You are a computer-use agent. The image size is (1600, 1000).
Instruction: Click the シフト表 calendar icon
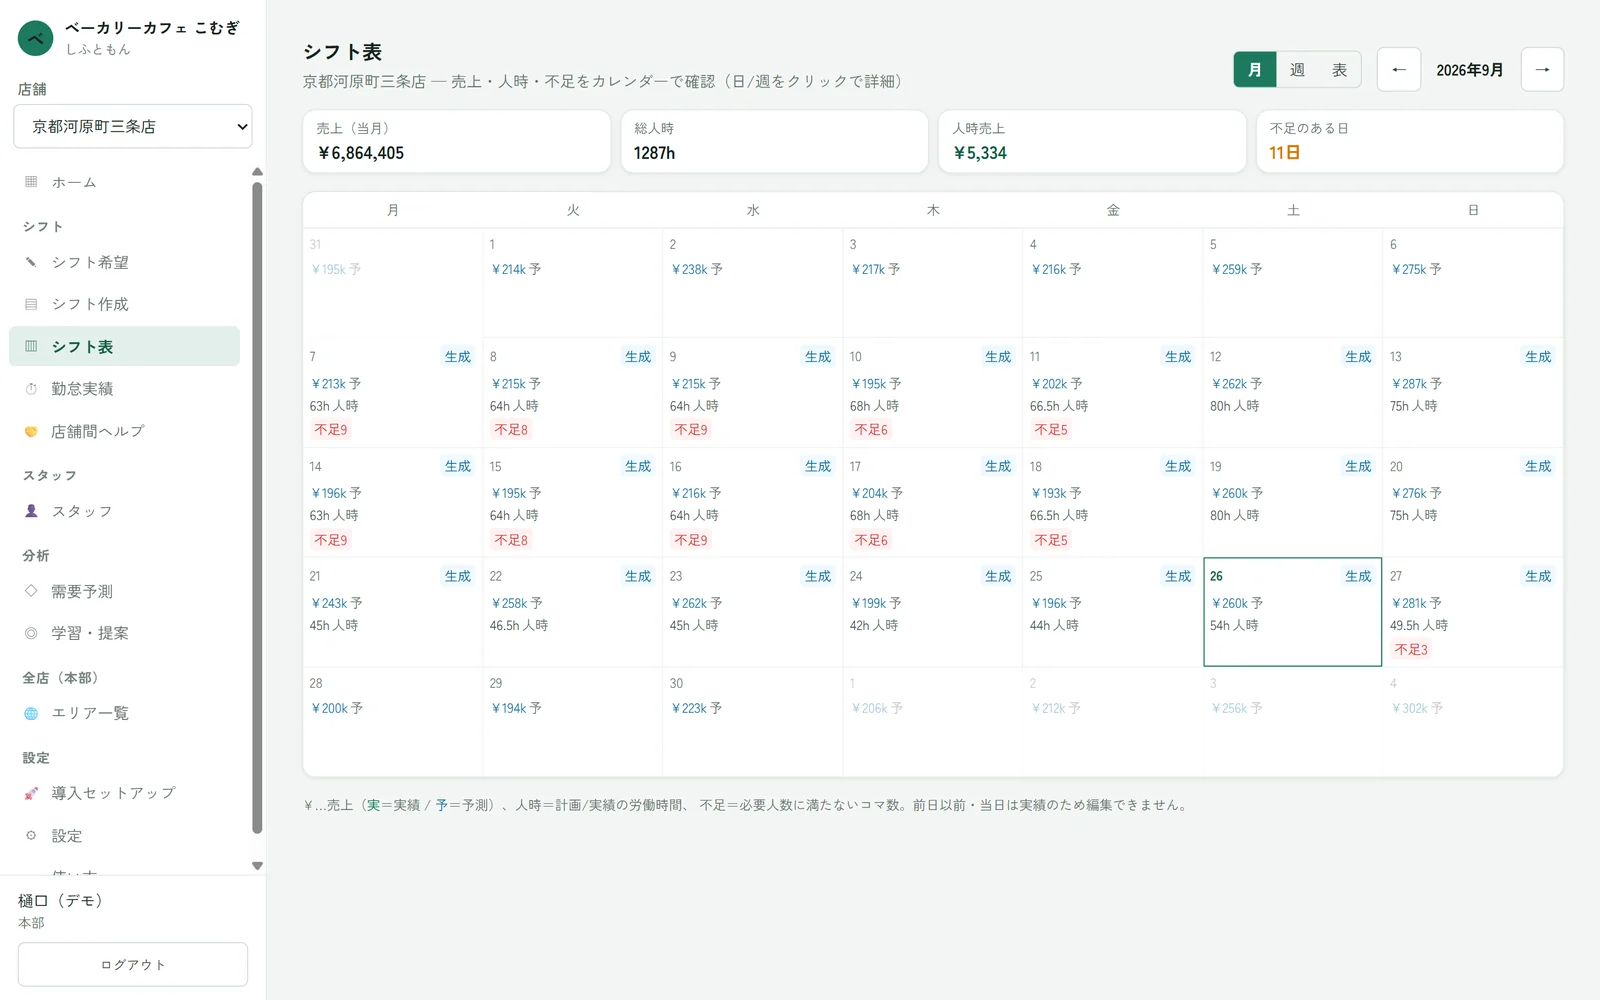(x=31, y=346)
